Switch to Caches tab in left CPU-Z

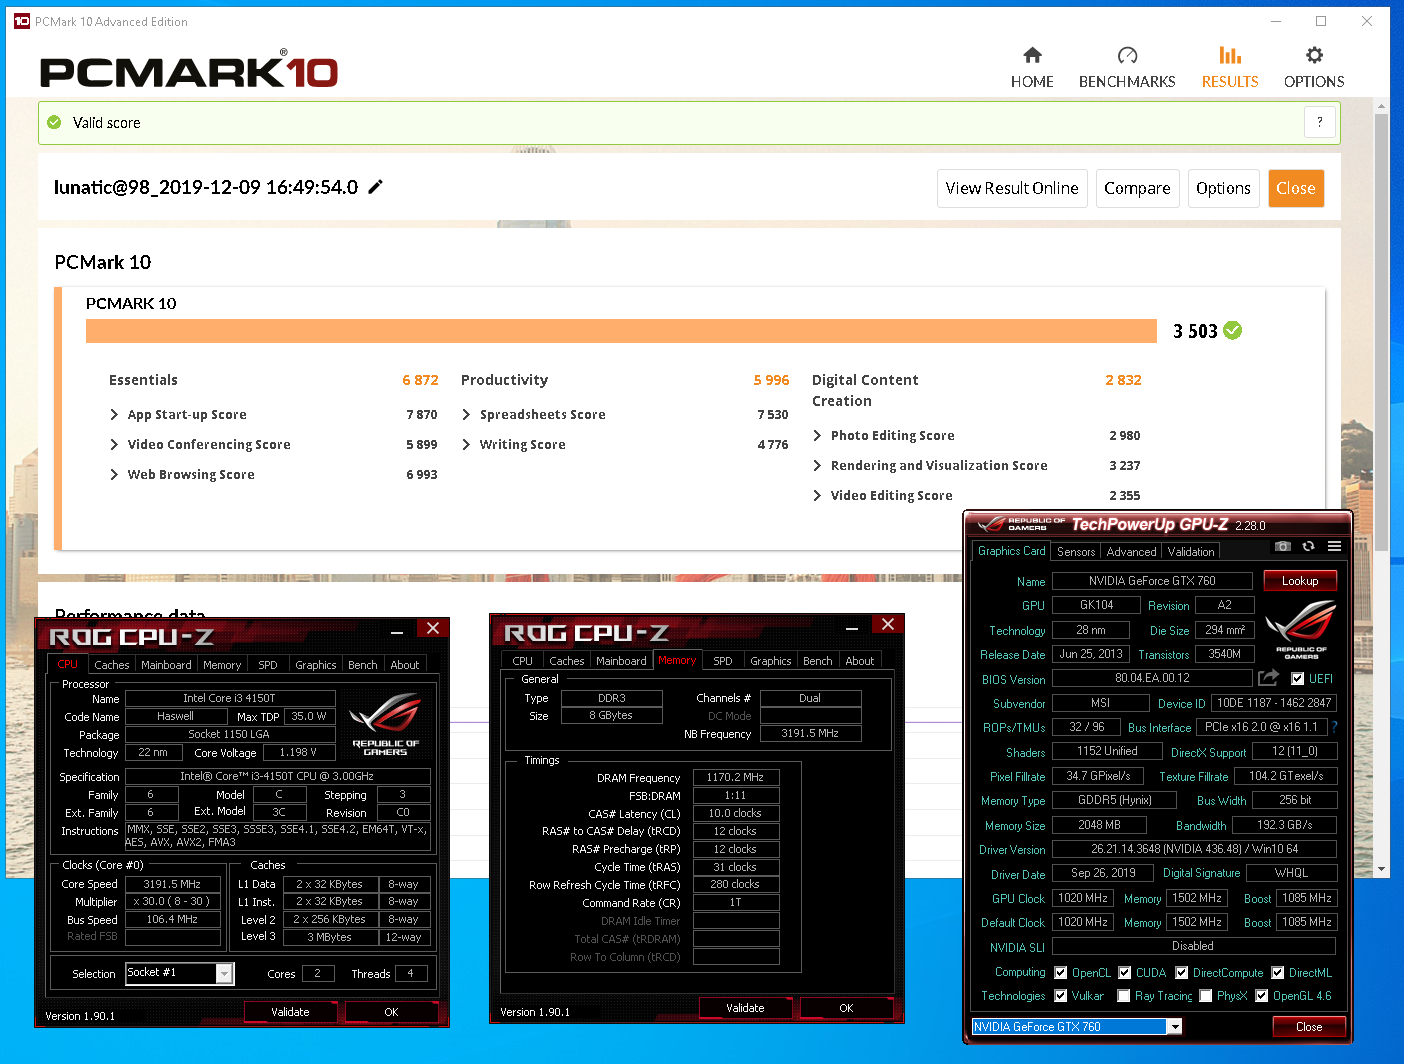(112, 665)
